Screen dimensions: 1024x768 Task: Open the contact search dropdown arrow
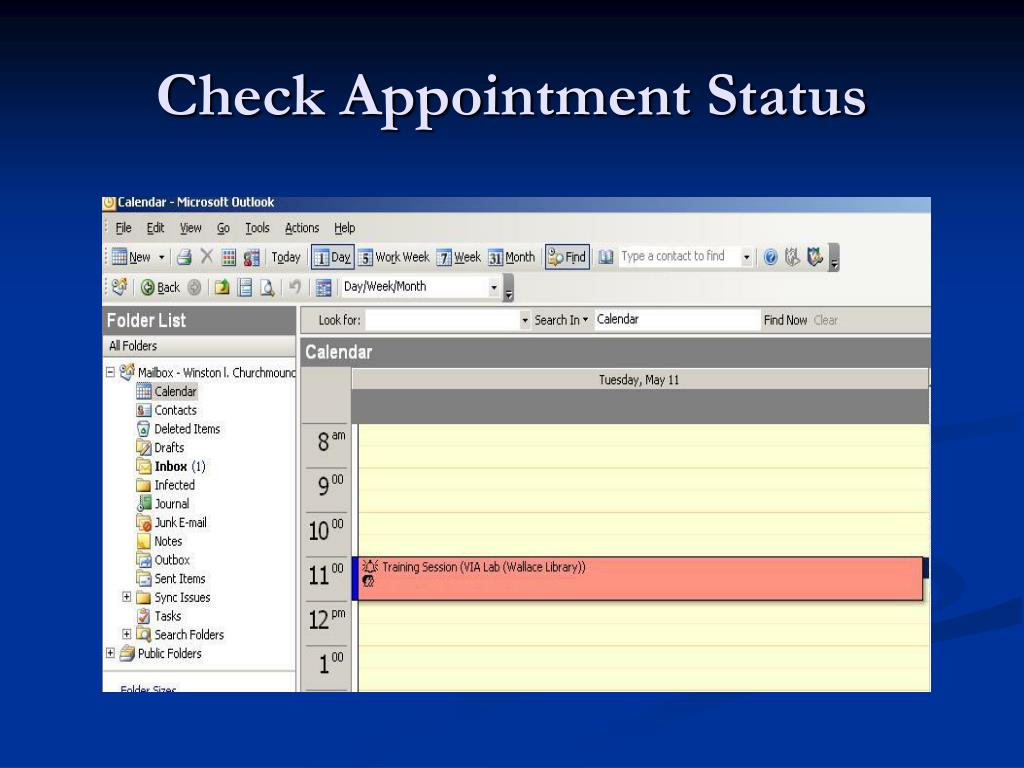tap(746, 257)
